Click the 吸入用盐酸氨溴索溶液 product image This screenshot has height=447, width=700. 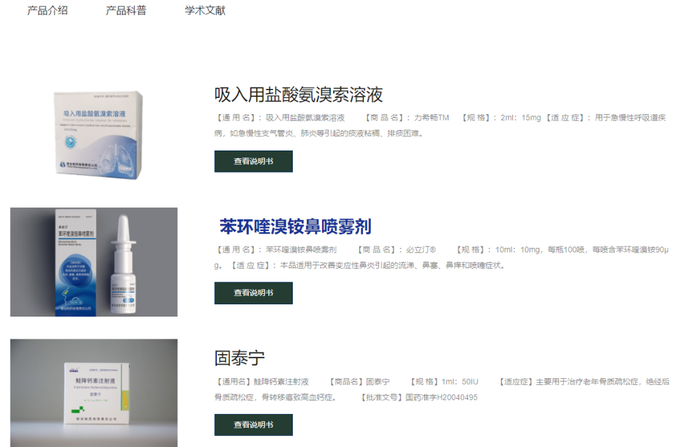click(98, 135)
